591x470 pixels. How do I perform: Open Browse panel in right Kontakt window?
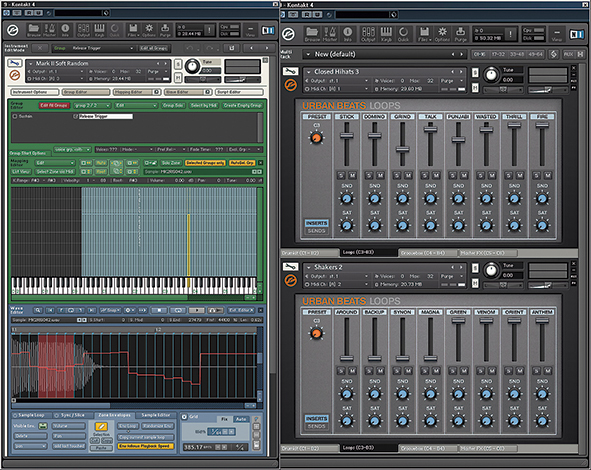[312, 34]
